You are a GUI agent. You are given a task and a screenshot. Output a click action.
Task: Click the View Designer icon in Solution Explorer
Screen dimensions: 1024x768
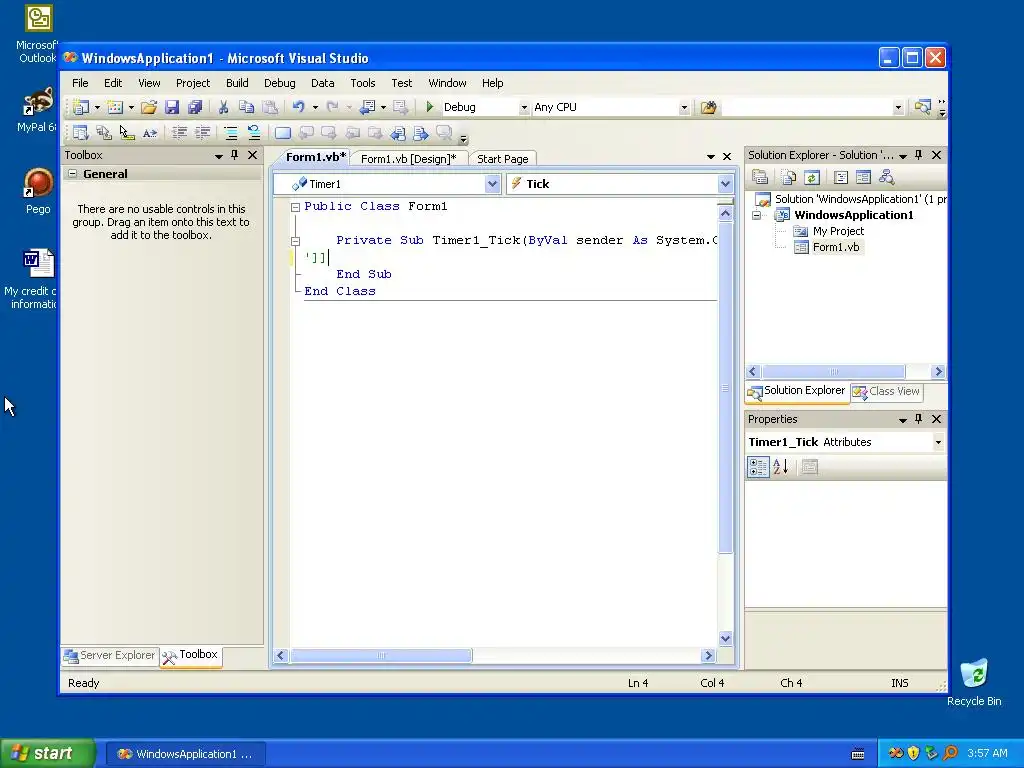(863, 177)
